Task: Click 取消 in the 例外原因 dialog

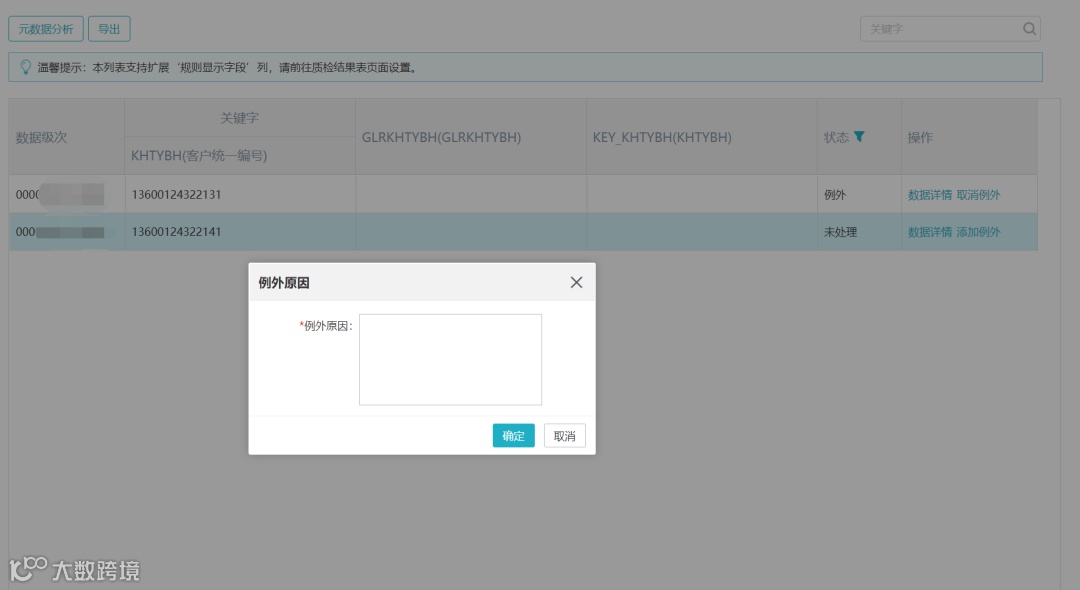Action: [564, 435]
